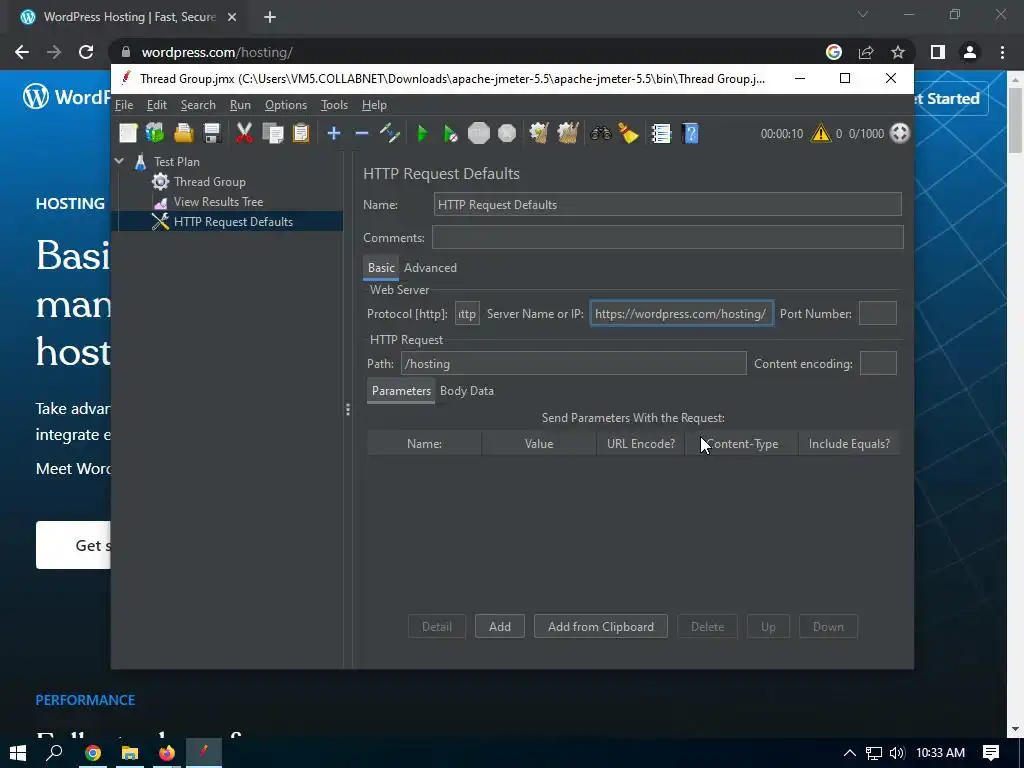The height and width of the screenshot is (768, 1024).
Task: Collapse the Test Plan tree node
Action: point(120,161)
